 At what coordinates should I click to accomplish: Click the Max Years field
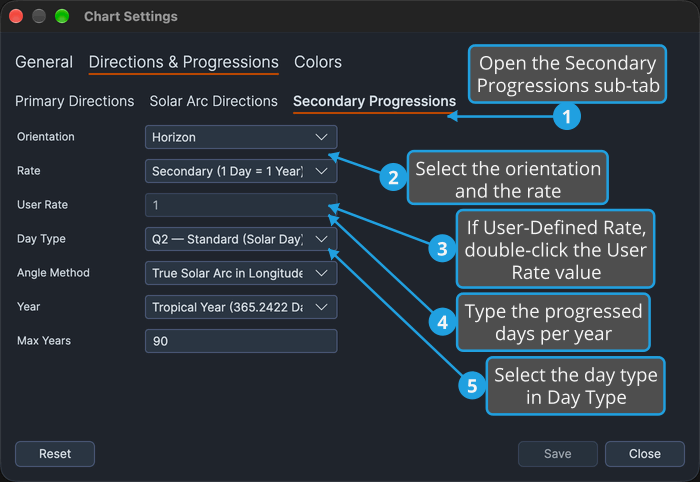click(x=241, y=341)
